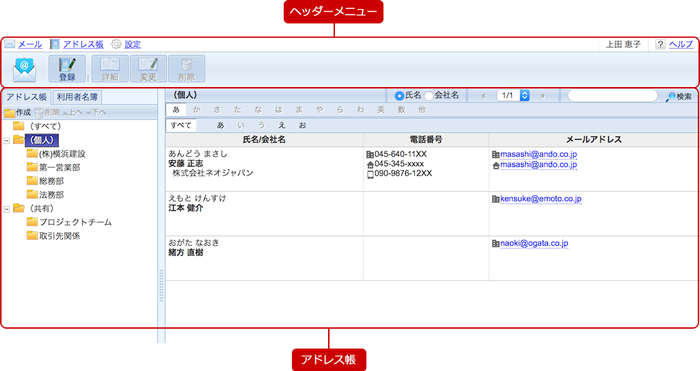Open the 1/1 page selector dropdown
The width and height of the screenshot is (700, 371).
[513, 96]
